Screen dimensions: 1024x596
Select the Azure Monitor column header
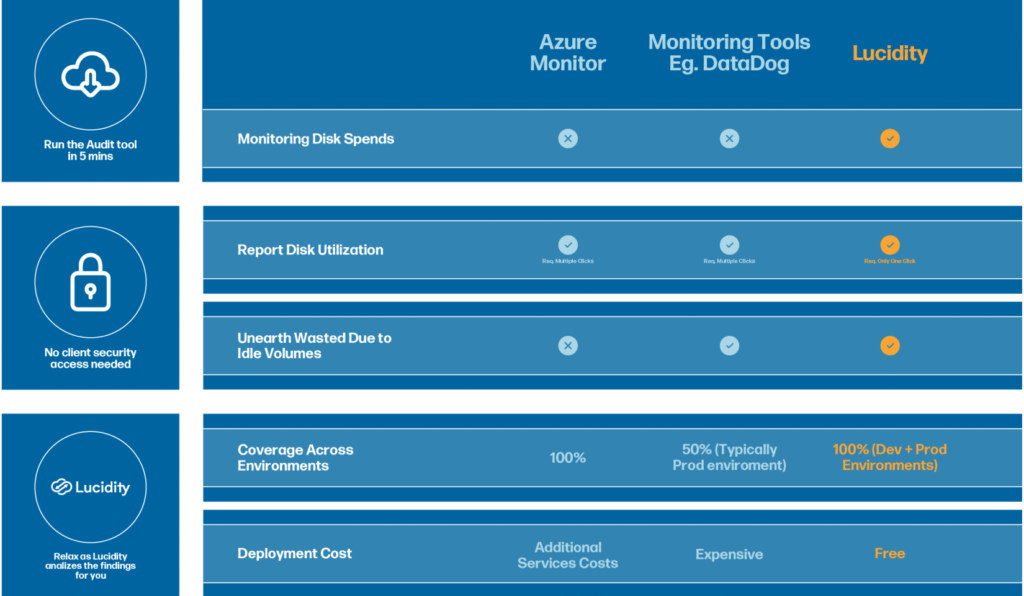pyautogui.click(x=568, y=53)
